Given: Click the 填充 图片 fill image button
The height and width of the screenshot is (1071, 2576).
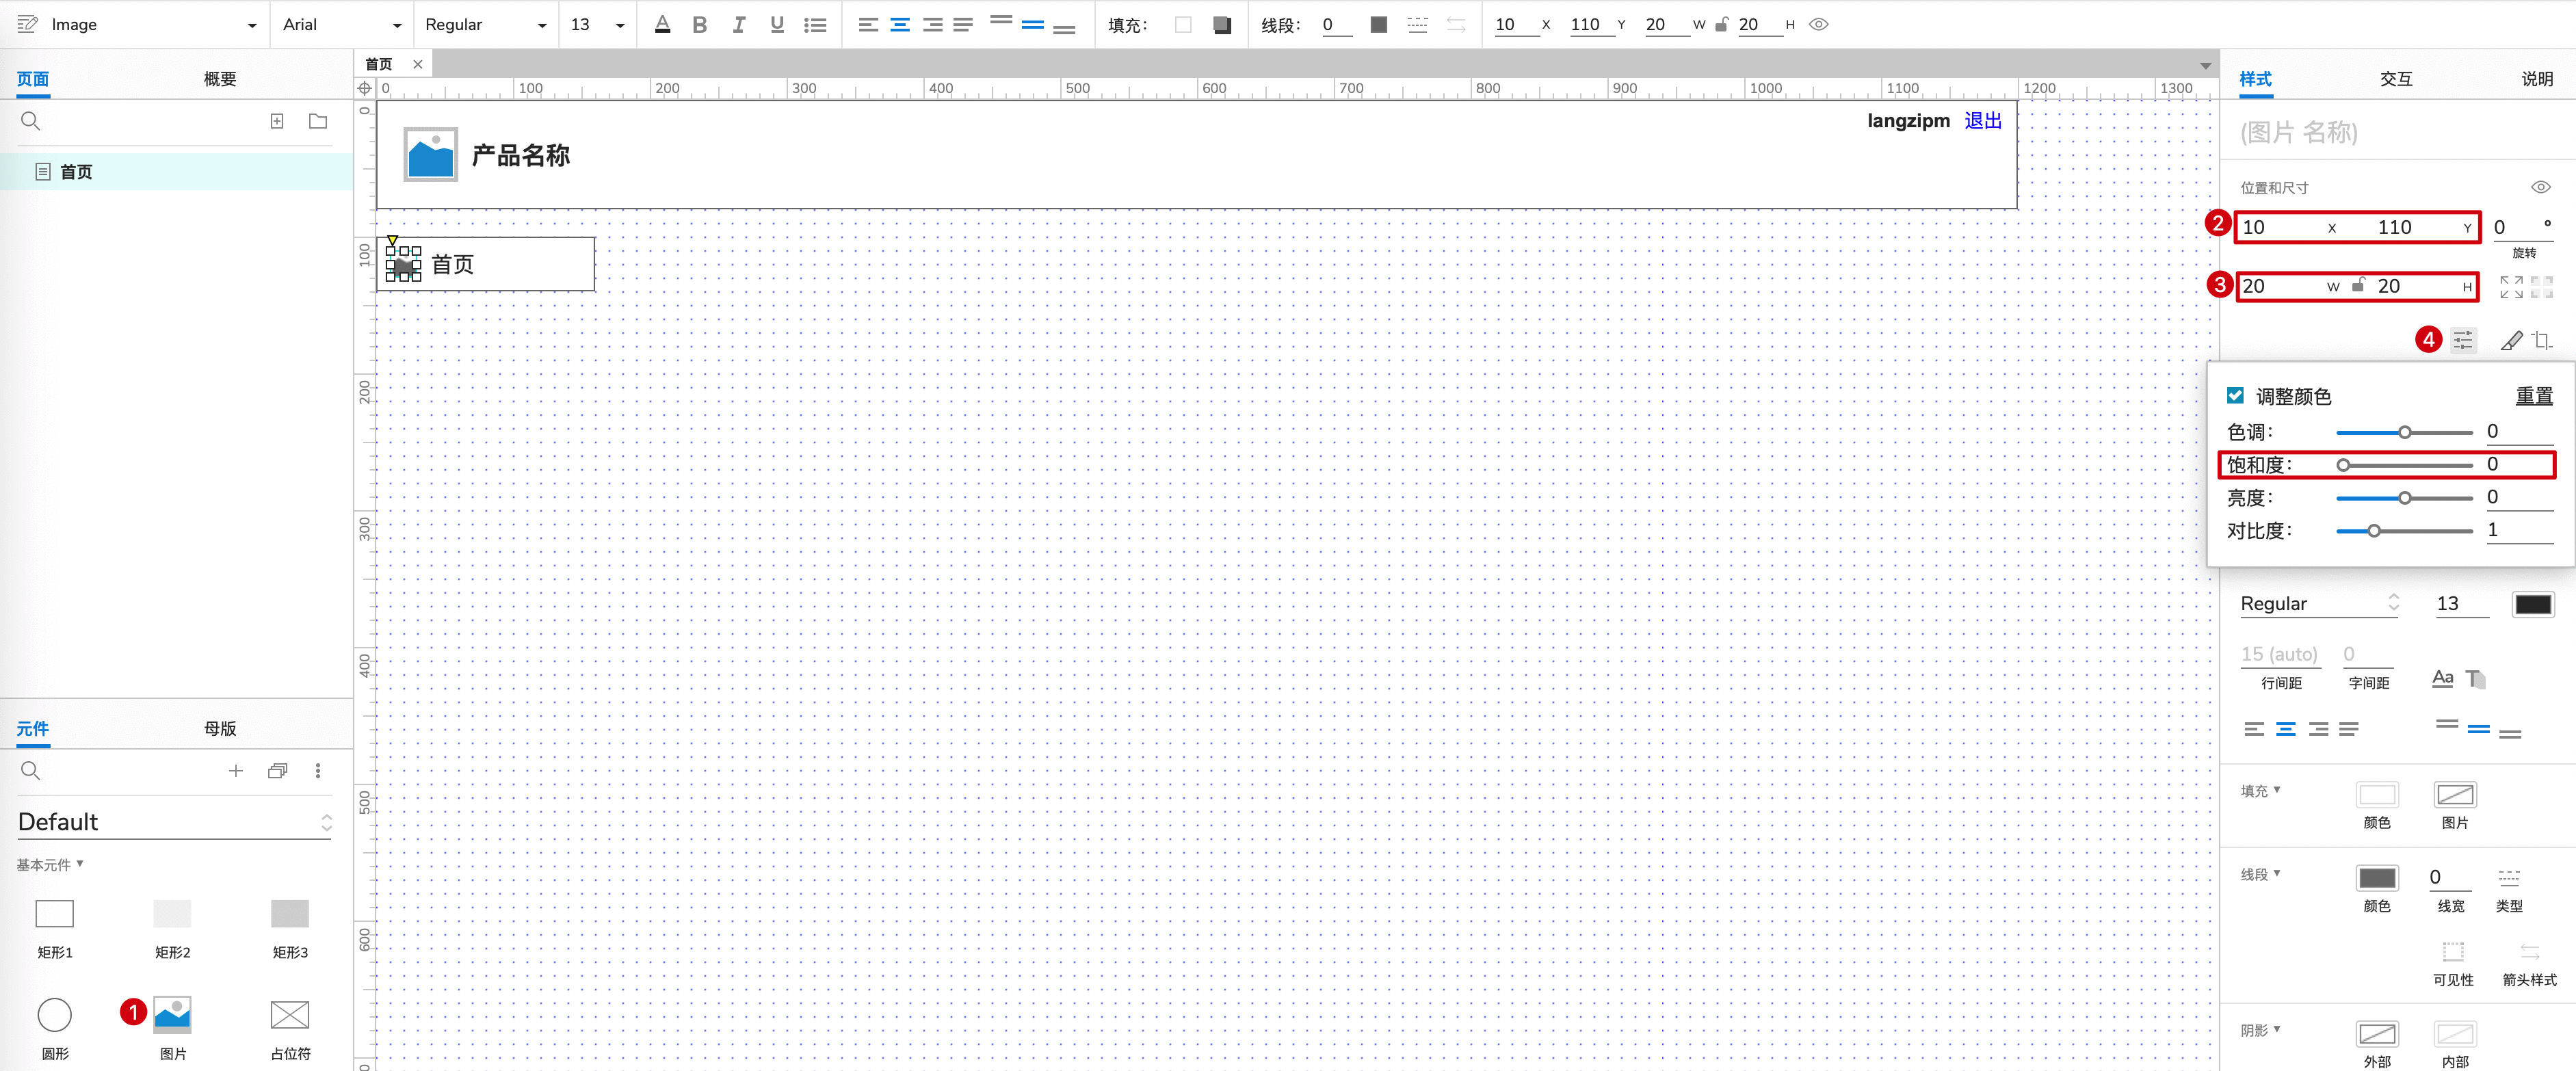Looking at the screenshot, I should point(2455,795).
